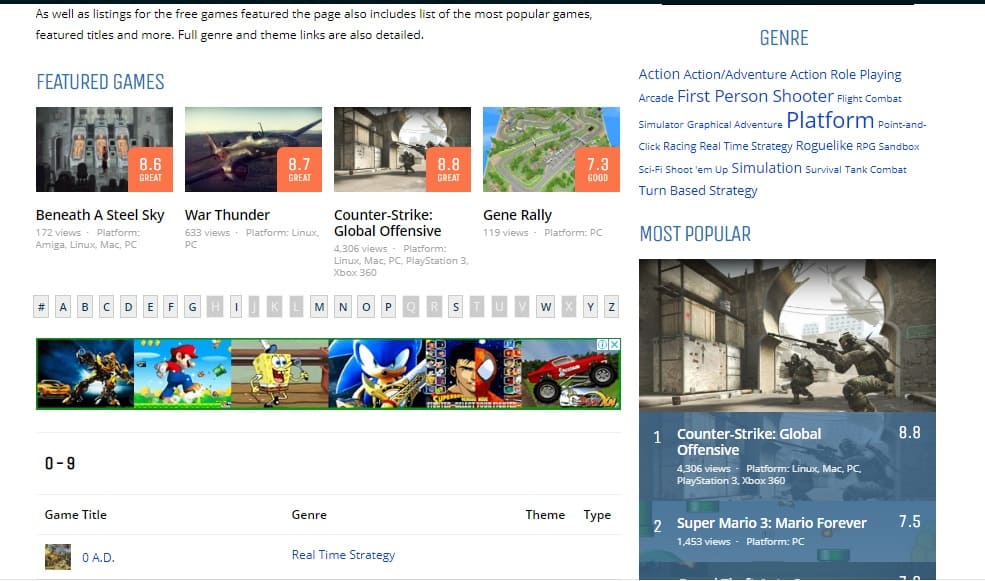This screenshot has height=581, width=985.
Task: Click the Sonic game in banner ad
Action: click(377, 374)
